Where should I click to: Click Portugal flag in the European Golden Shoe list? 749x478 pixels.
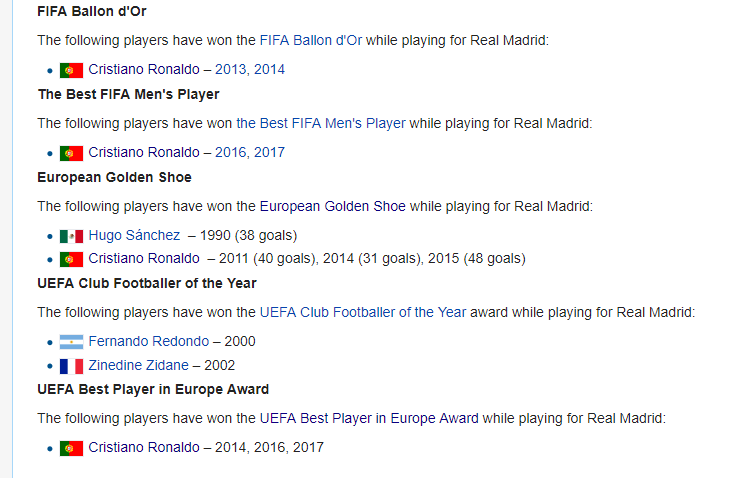(x=71, y=259)
